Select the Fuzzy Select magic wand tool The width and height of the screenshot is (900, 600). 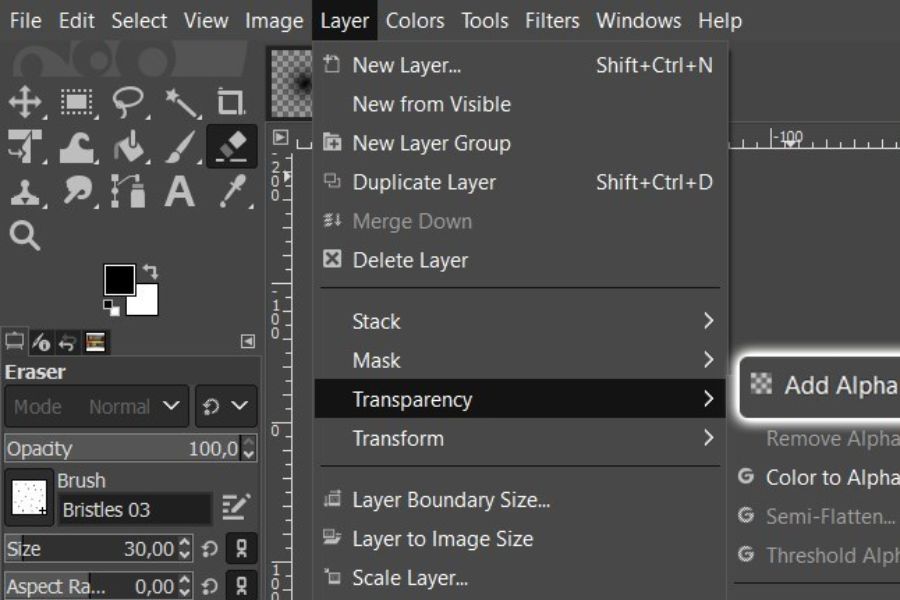pyautogui.click(x=180, y=102)
